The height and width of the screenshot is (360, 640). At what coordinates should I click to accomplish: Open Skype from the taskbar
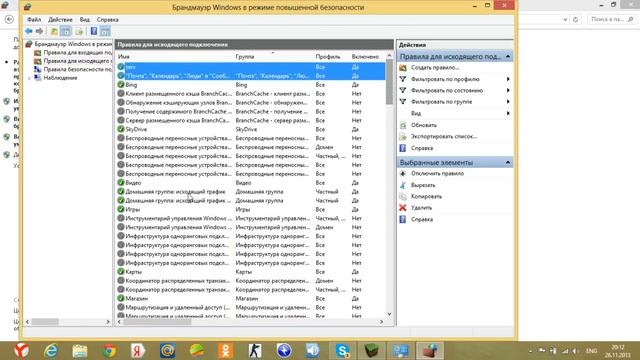(x=342, y=351)
